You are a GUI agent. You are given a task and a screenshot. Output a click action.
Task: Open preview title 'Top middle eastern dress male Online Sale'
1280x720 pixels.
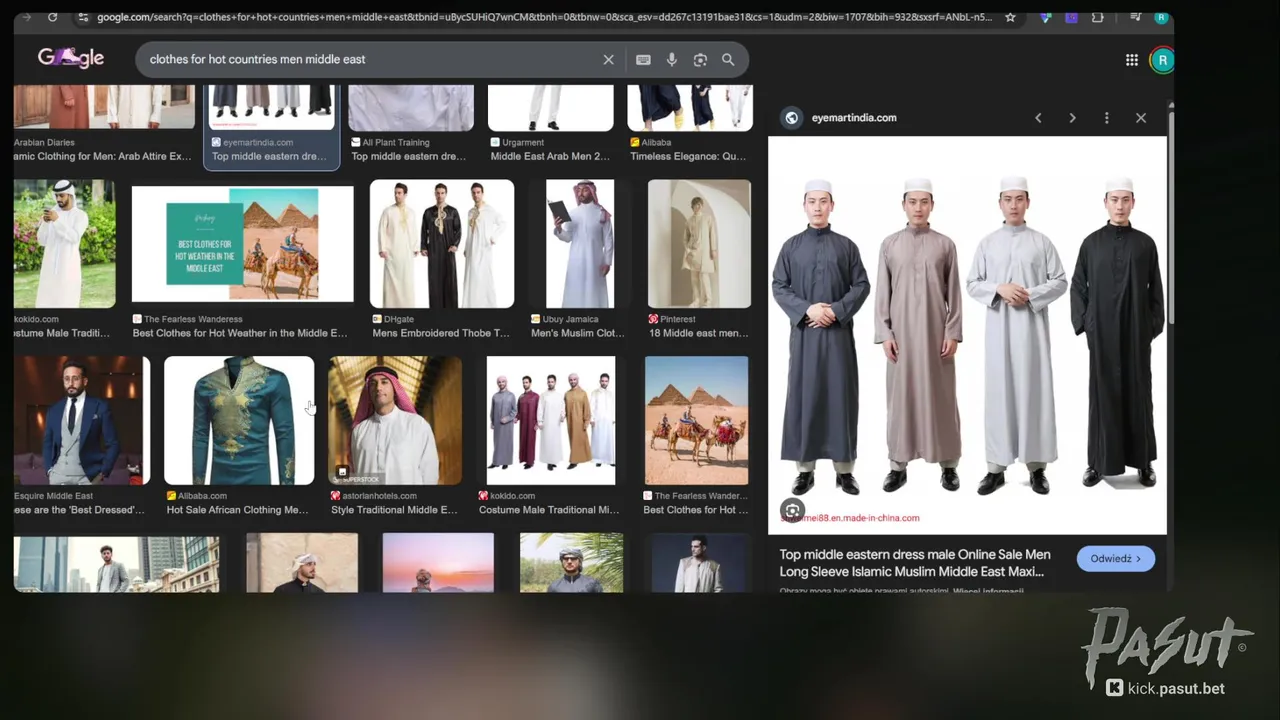click(914, 563)
